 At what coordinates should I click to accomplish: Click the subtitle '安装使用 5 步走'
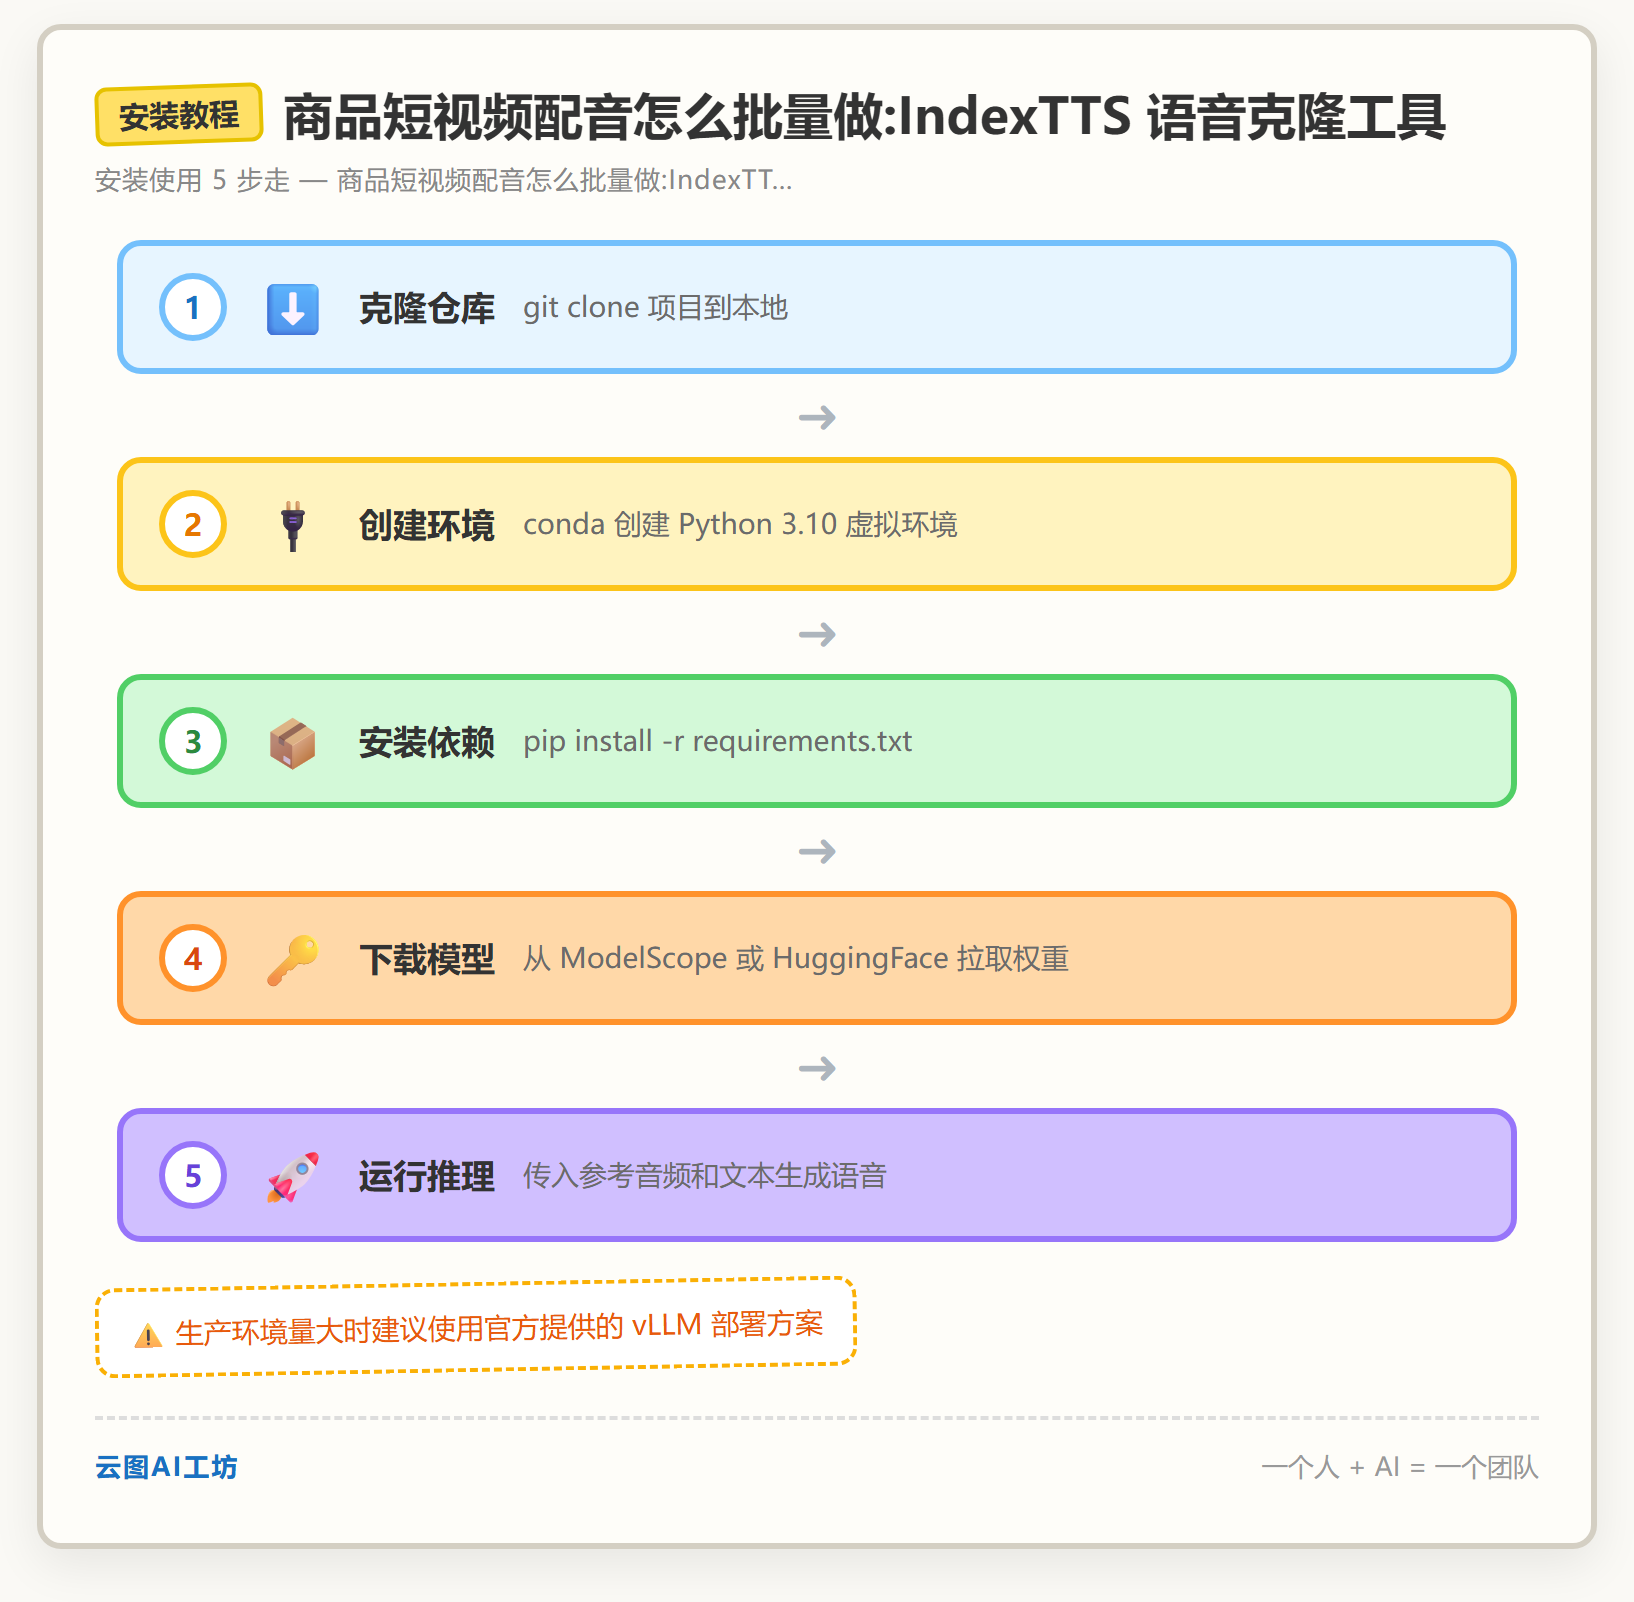192,180
